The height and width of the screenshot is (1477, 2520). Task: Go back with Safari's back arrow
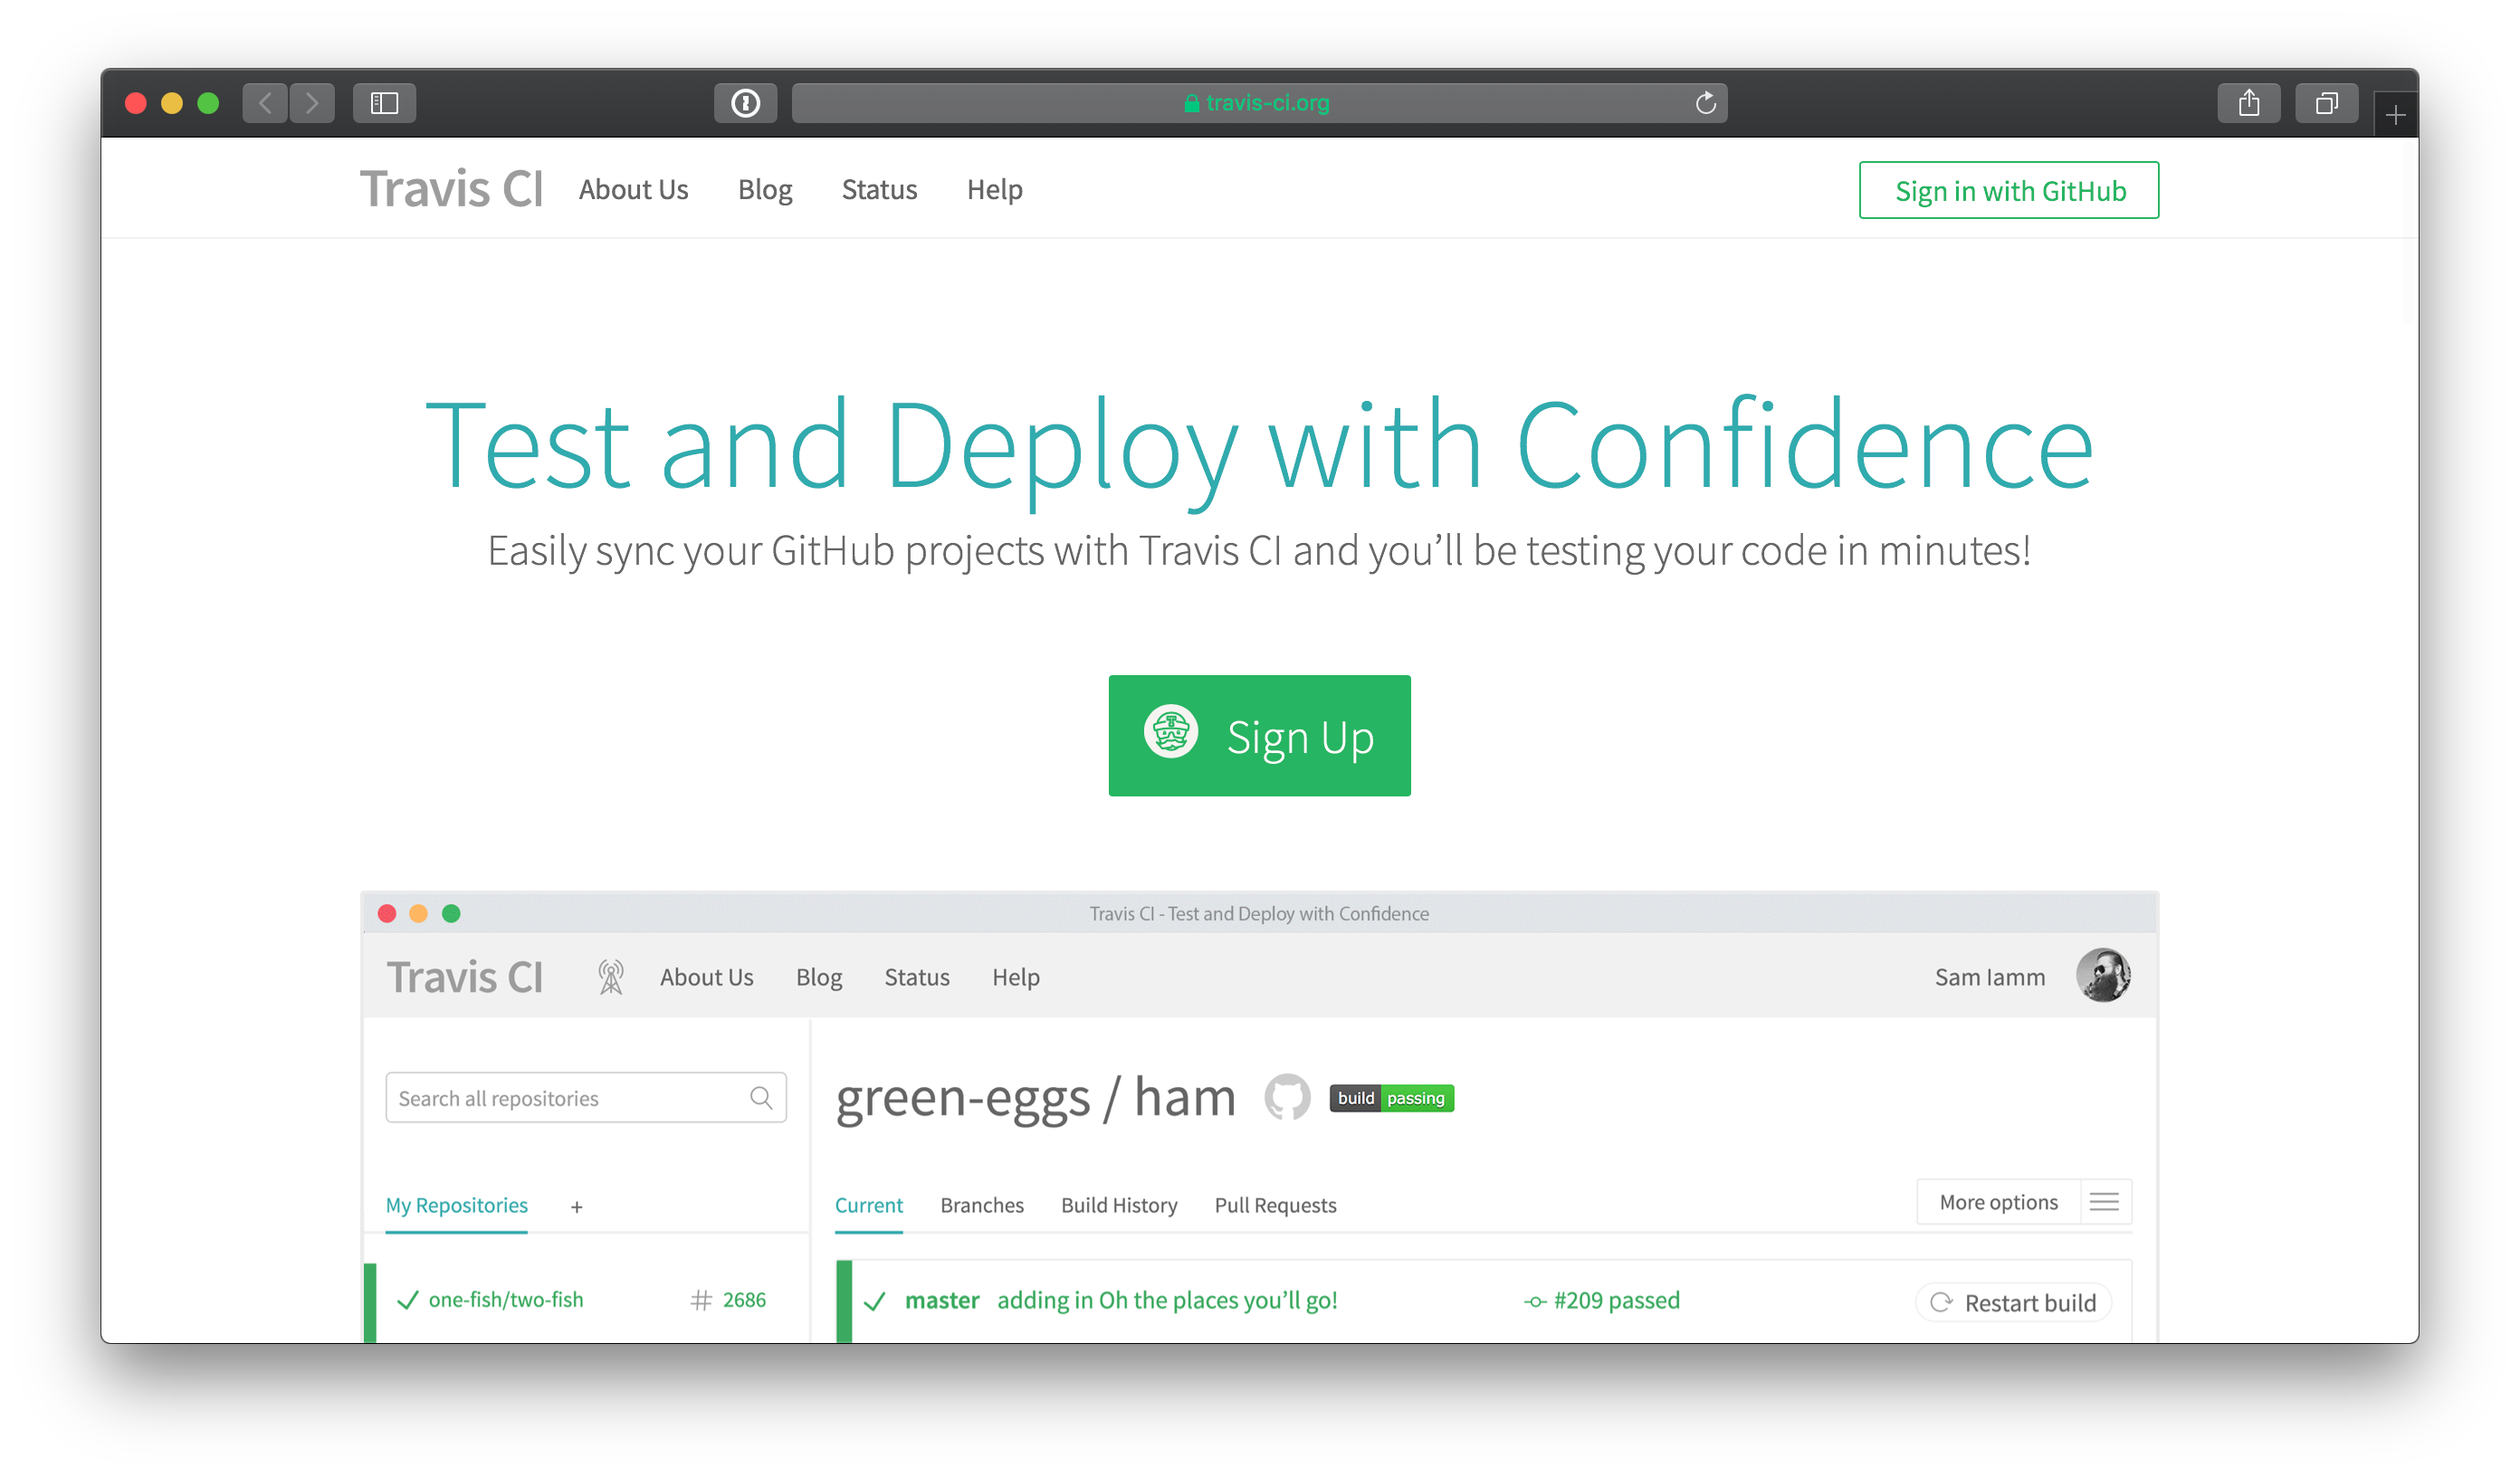(265, 103)
